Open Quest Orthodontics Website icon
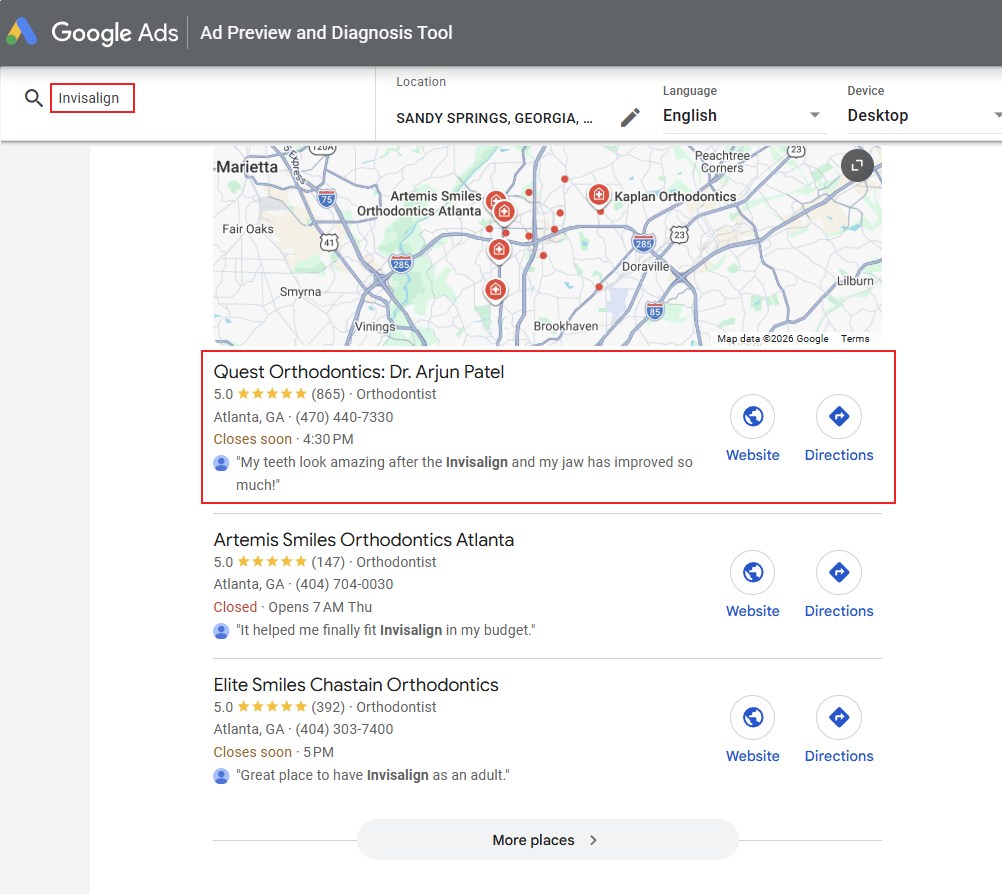 click(753, 417)
